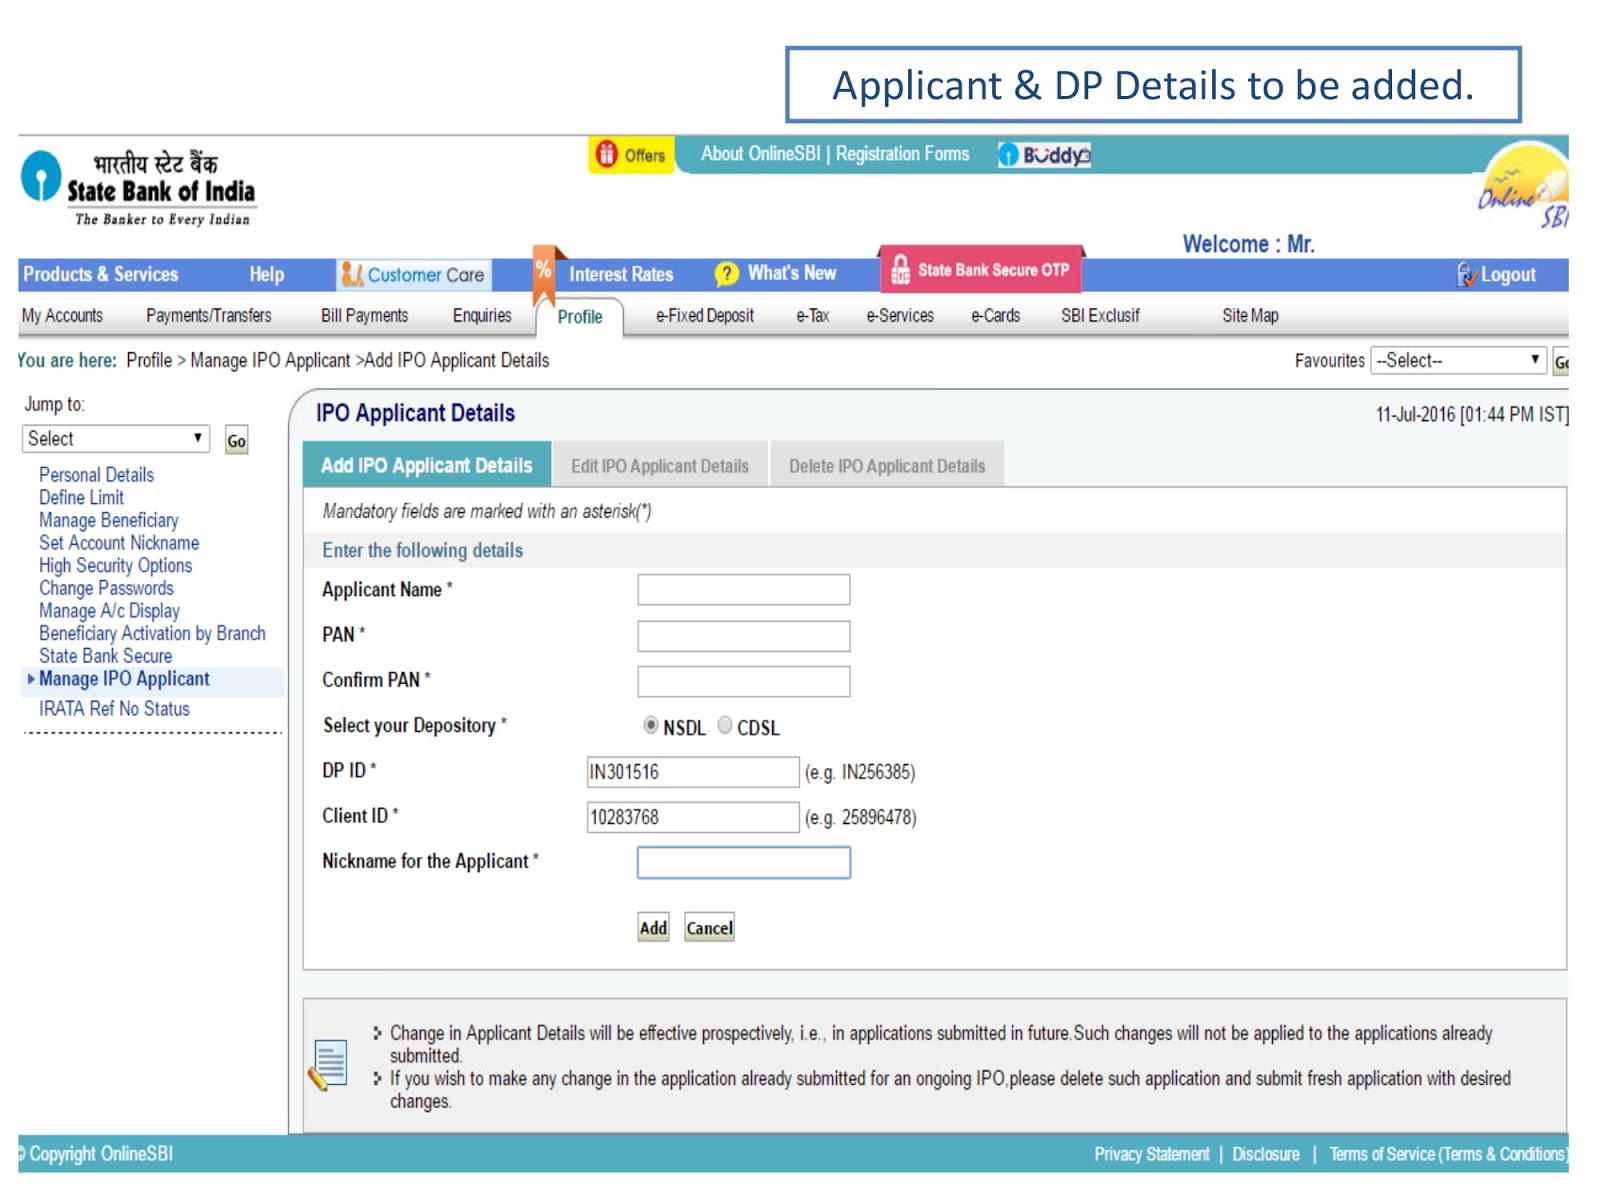The image size is (1600, 1200).
Task: Open State Bank Secure in sidebar
Action: pos(105,656)
